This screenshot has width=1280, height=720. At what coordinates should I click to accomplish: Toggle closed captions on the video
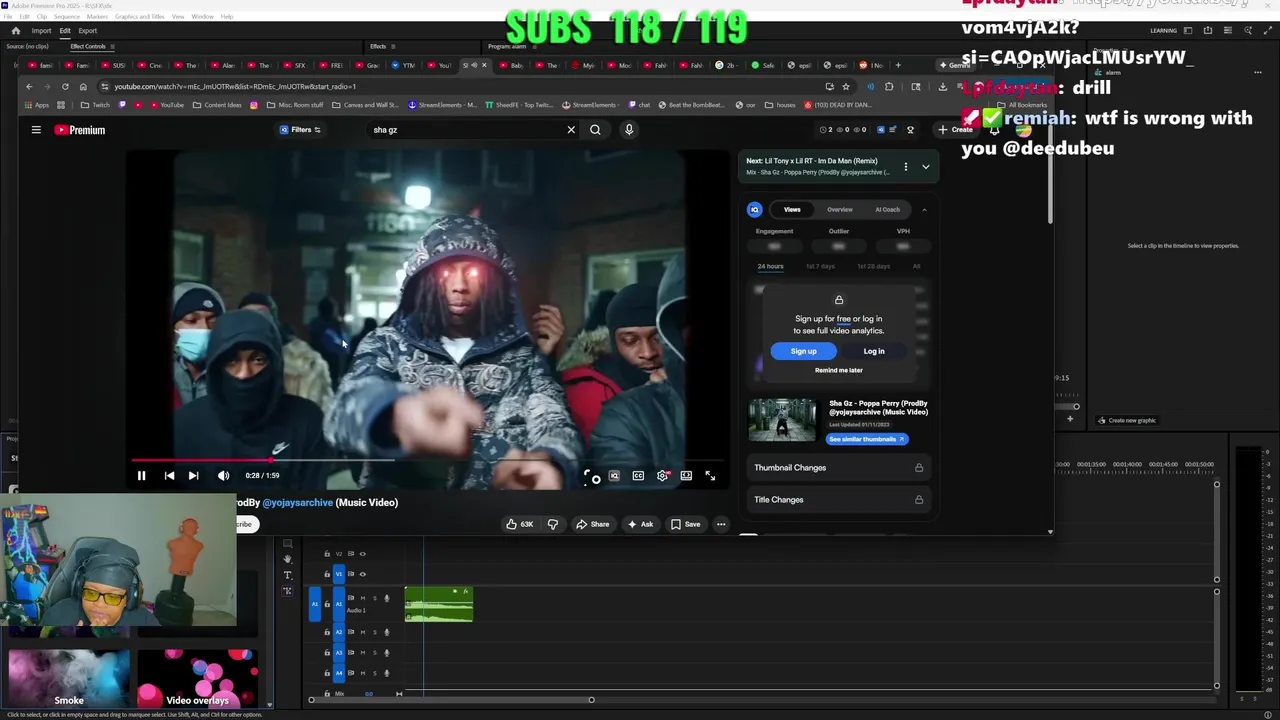click(x=638, y=476)
